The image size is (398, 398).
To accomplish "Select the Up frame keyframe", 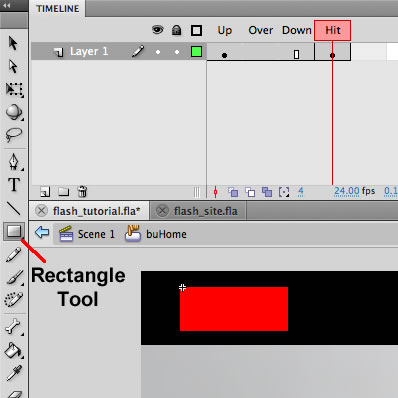I will (x=224, y=56).
